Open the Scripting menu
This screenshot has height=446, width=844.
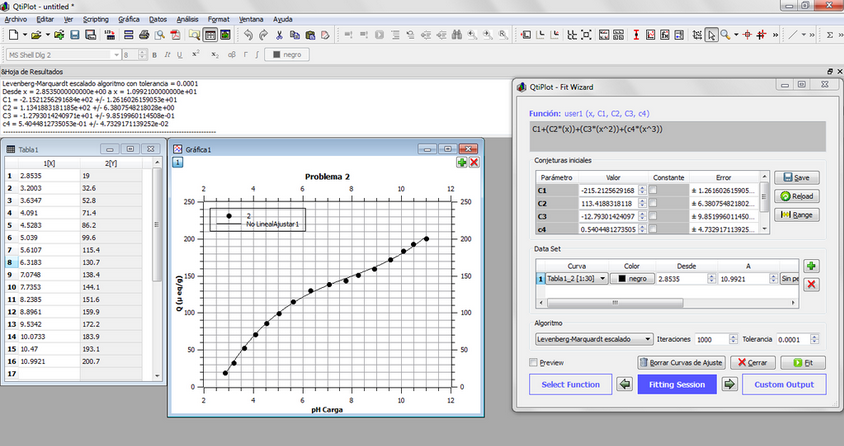pos(95,19)
